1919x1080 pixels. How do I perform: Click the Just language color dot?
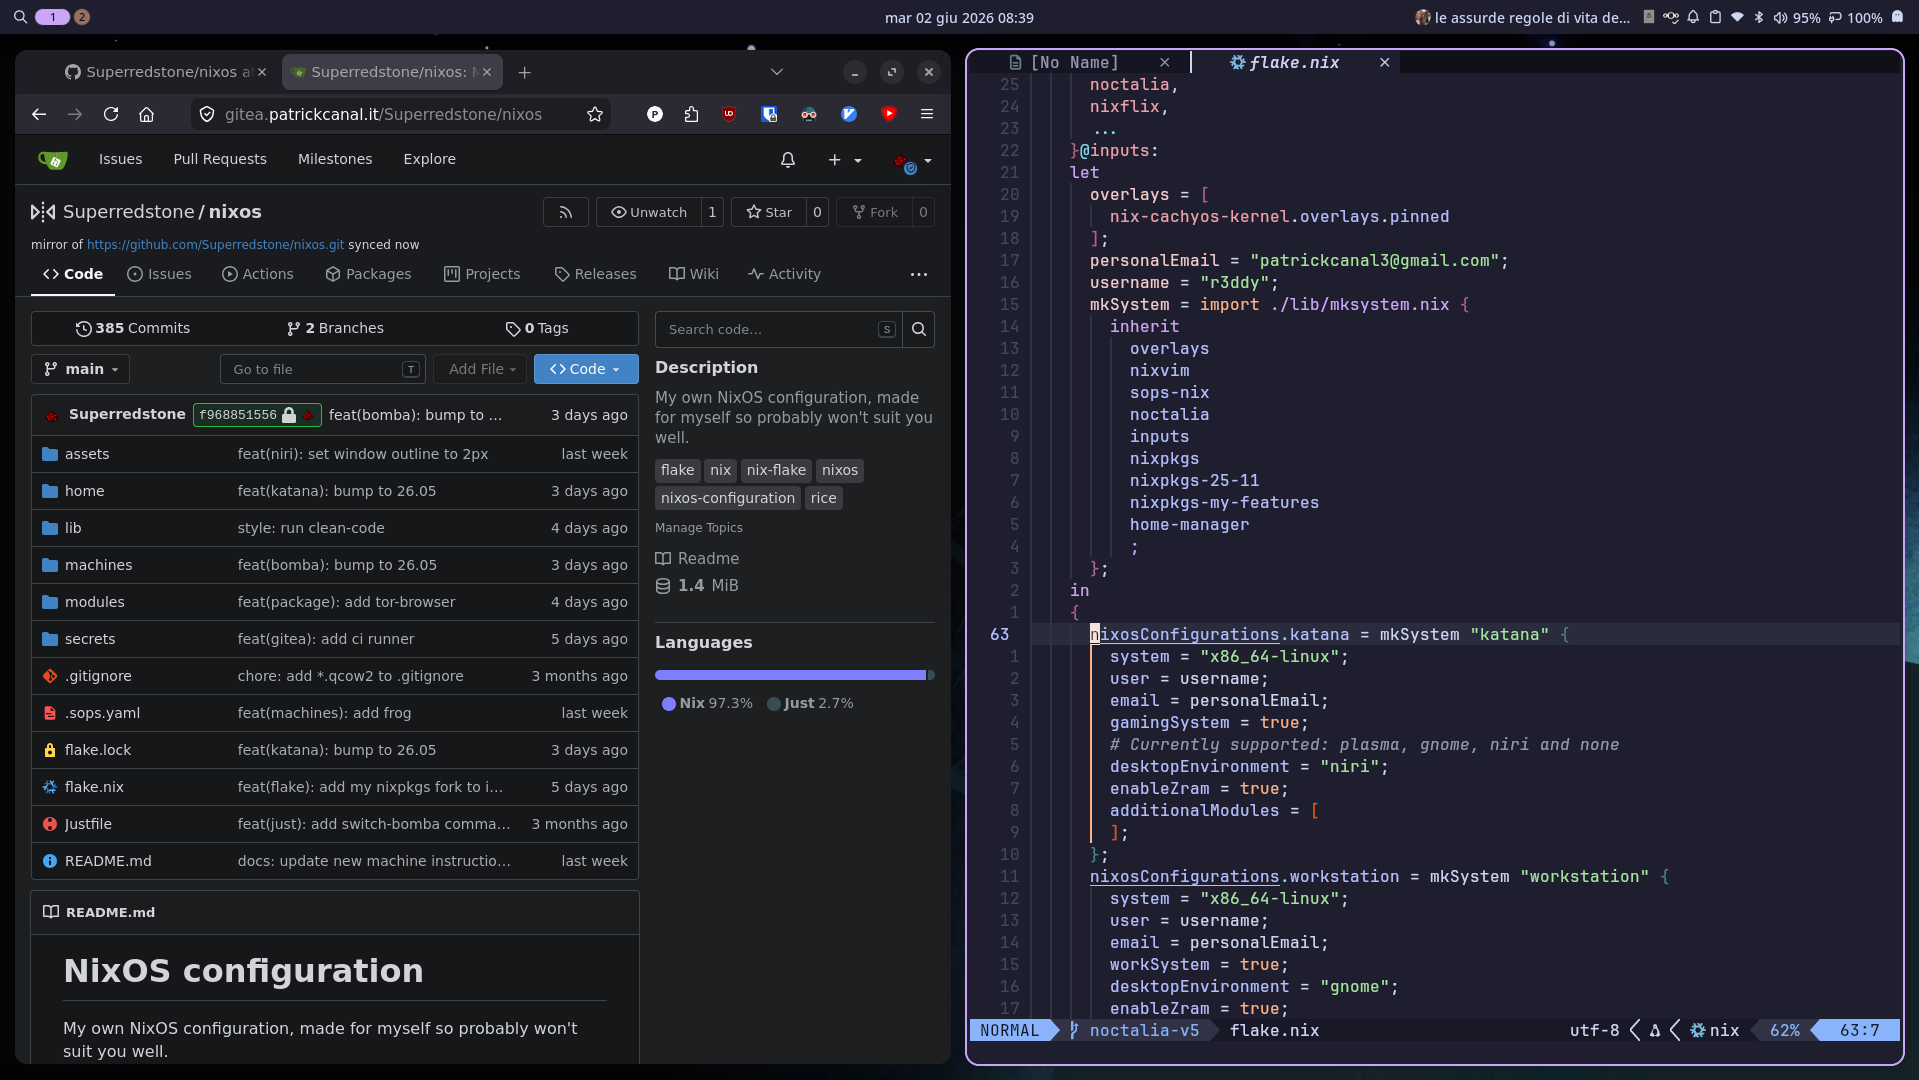click(773, 704)
